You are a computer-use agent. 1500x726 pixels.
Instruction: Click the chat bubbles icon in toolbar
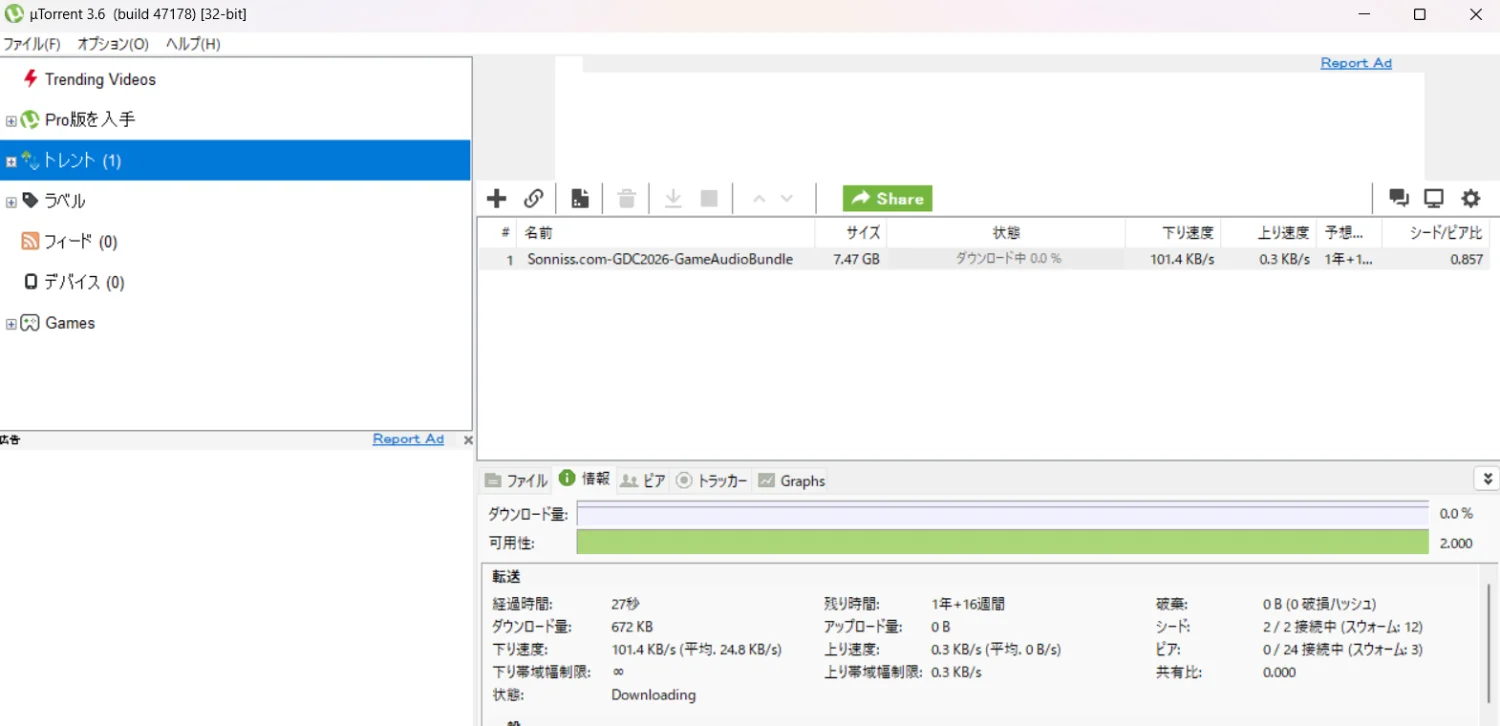click(x=1399, y=198)
